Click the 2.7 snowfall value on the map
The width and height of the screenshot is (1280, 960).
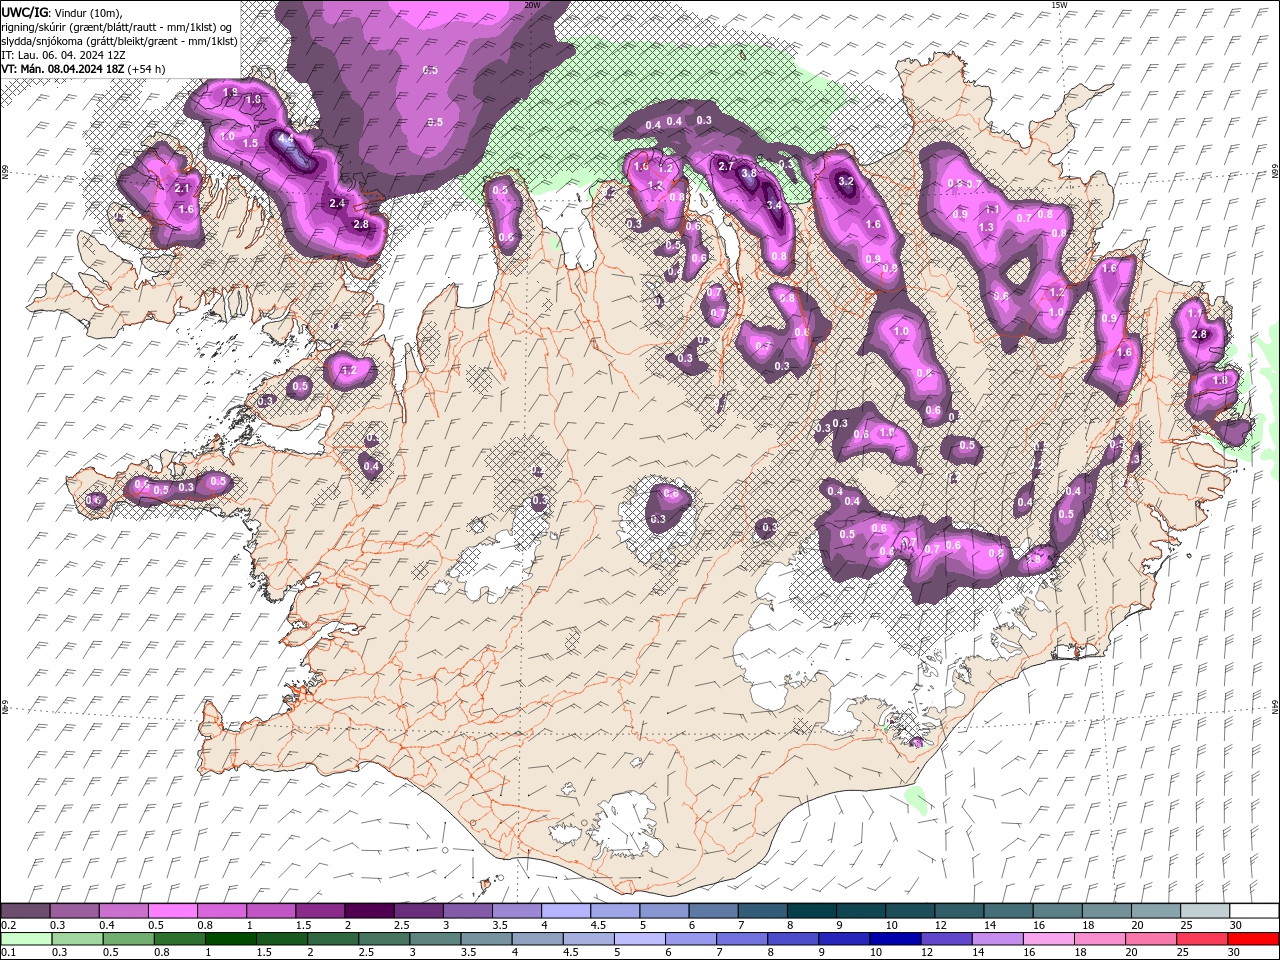coord(726,166)
